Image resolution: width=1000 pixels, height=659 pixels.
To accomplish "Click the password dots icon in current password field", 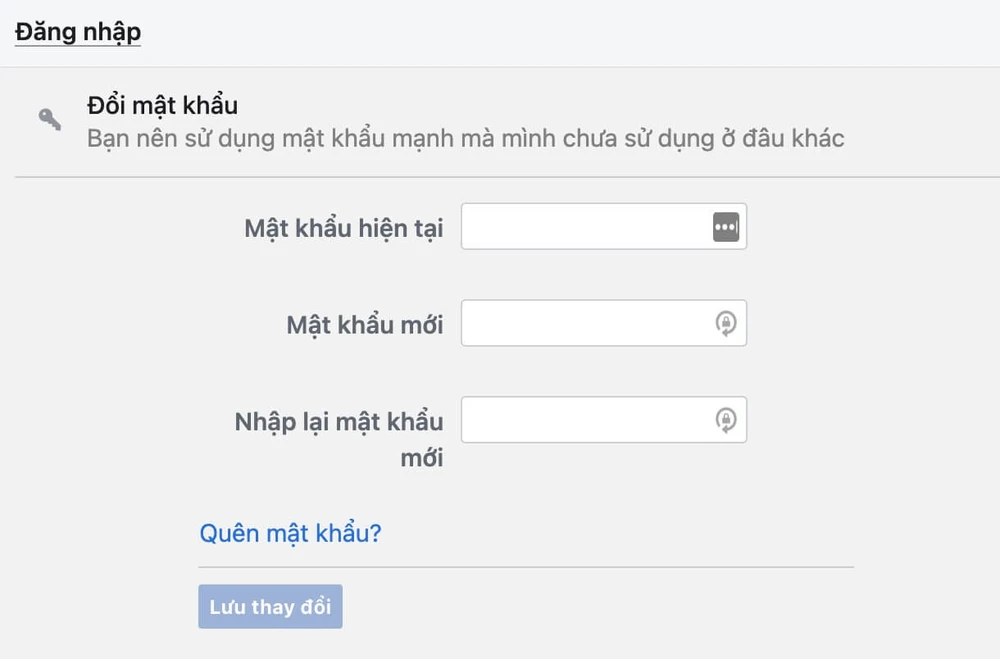I will [726, 226].
